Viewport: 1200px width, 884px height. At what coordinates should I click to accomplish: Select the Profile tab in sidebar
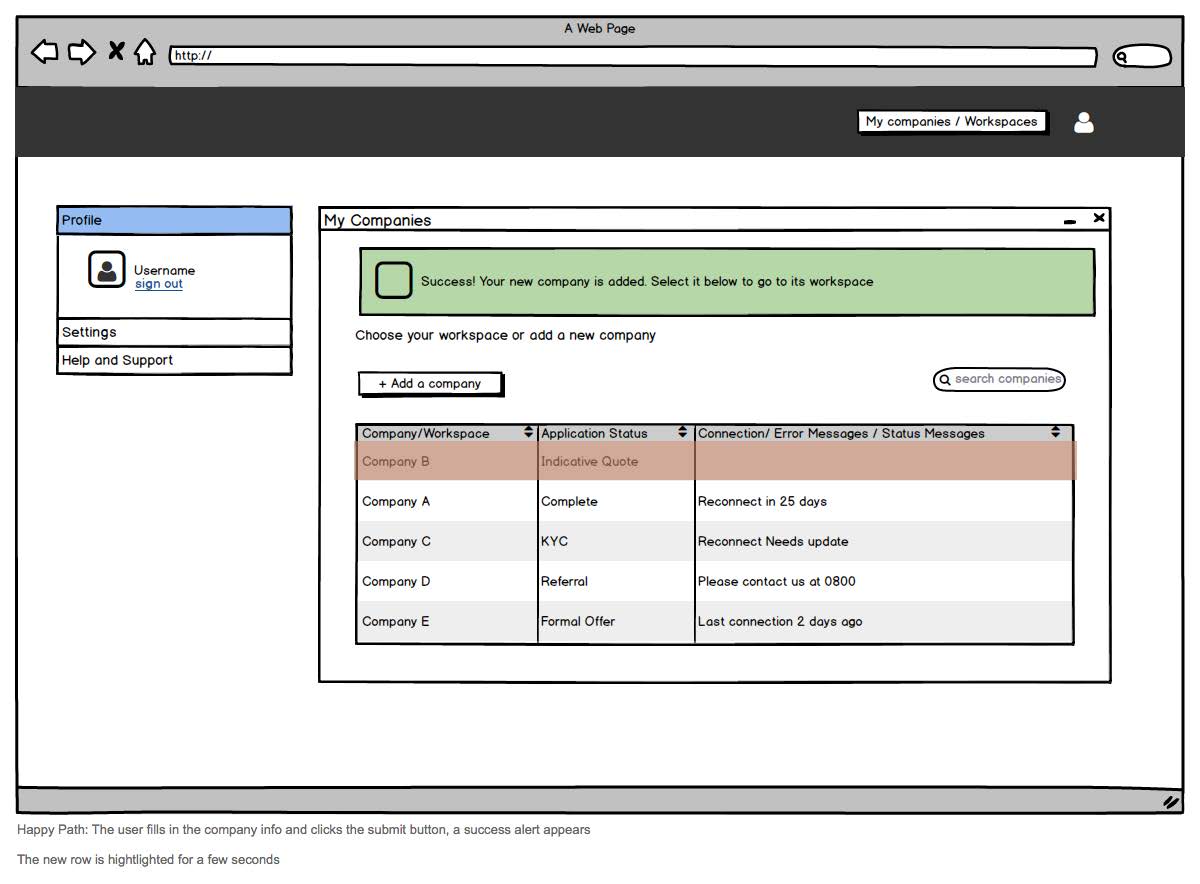[x=174, y=220]
